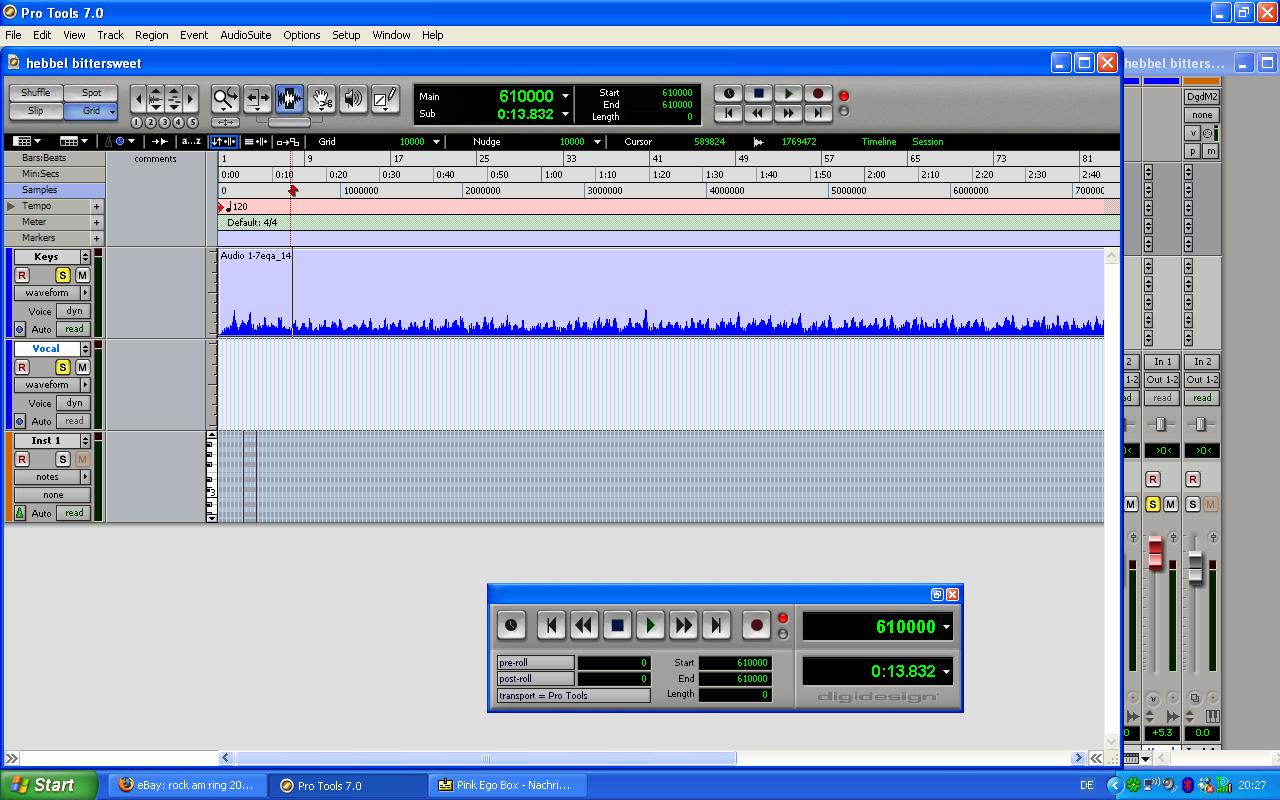The height and width of the screenshot is (800, 1280).
Task: Open Grid value dropdown arrow
Action: [436, 142]
